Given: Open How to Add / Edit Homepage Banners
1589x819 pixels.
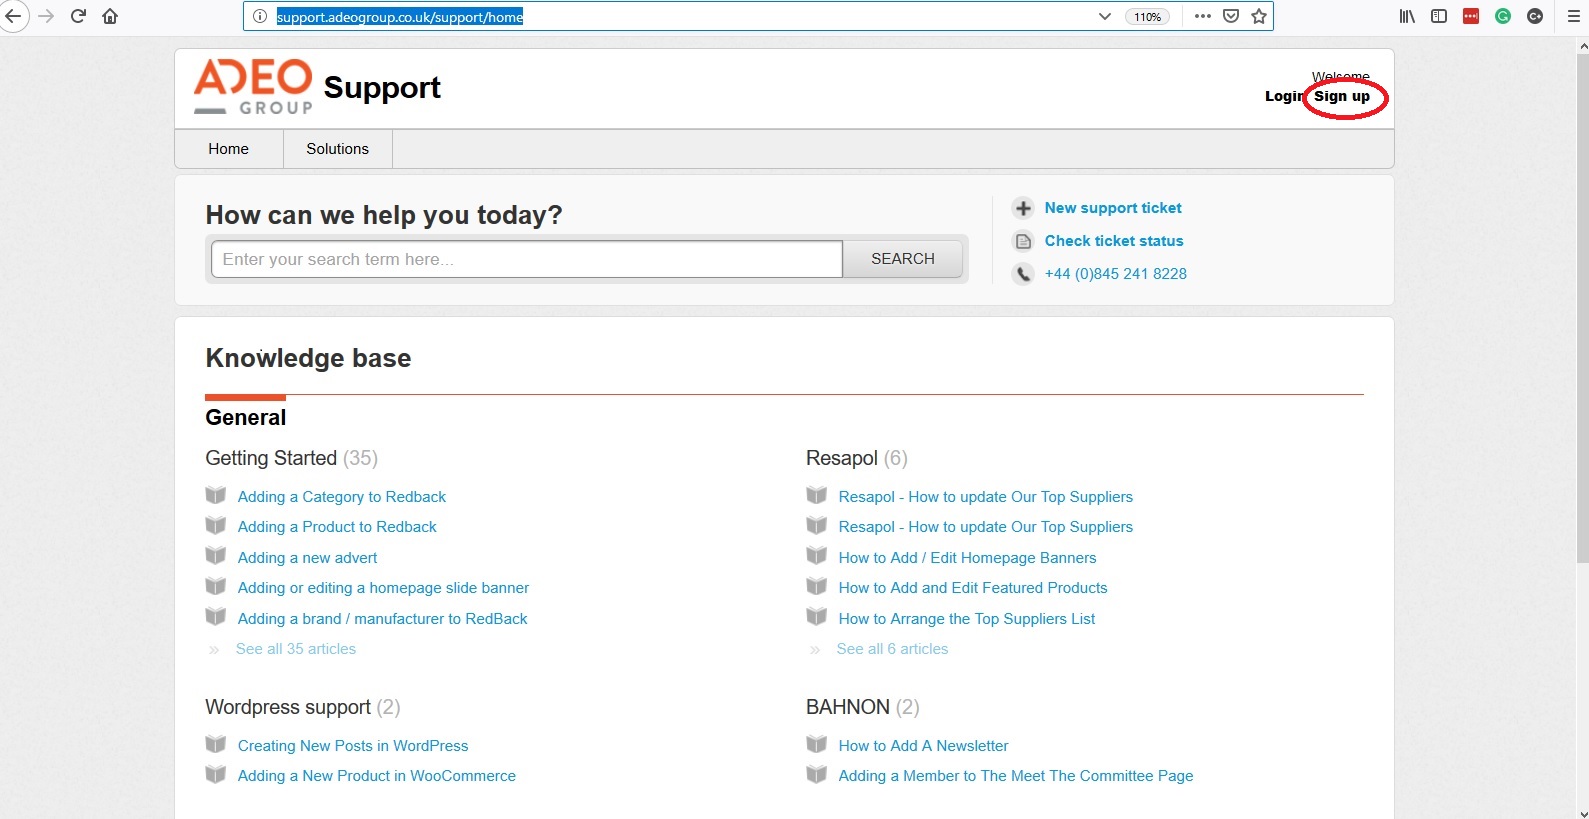Looking at the screenshot, I should click(x=967, y=558).
